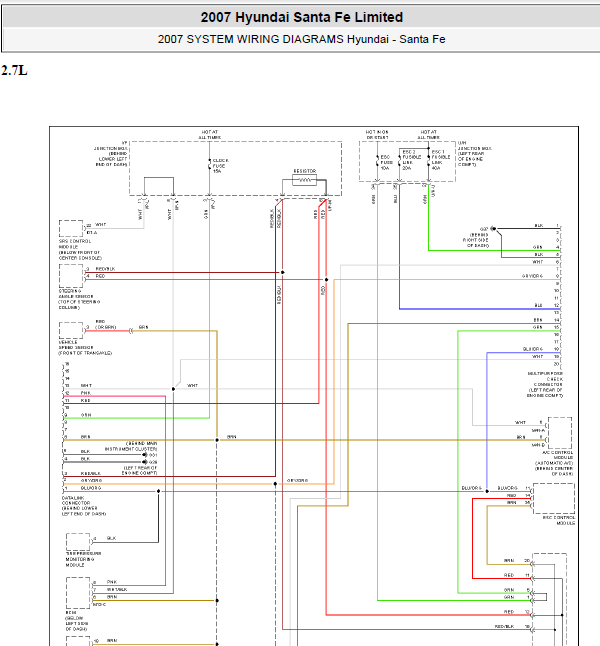Click the BCM location label
This screenshot has width=600, height=646.
click(76, 621)
